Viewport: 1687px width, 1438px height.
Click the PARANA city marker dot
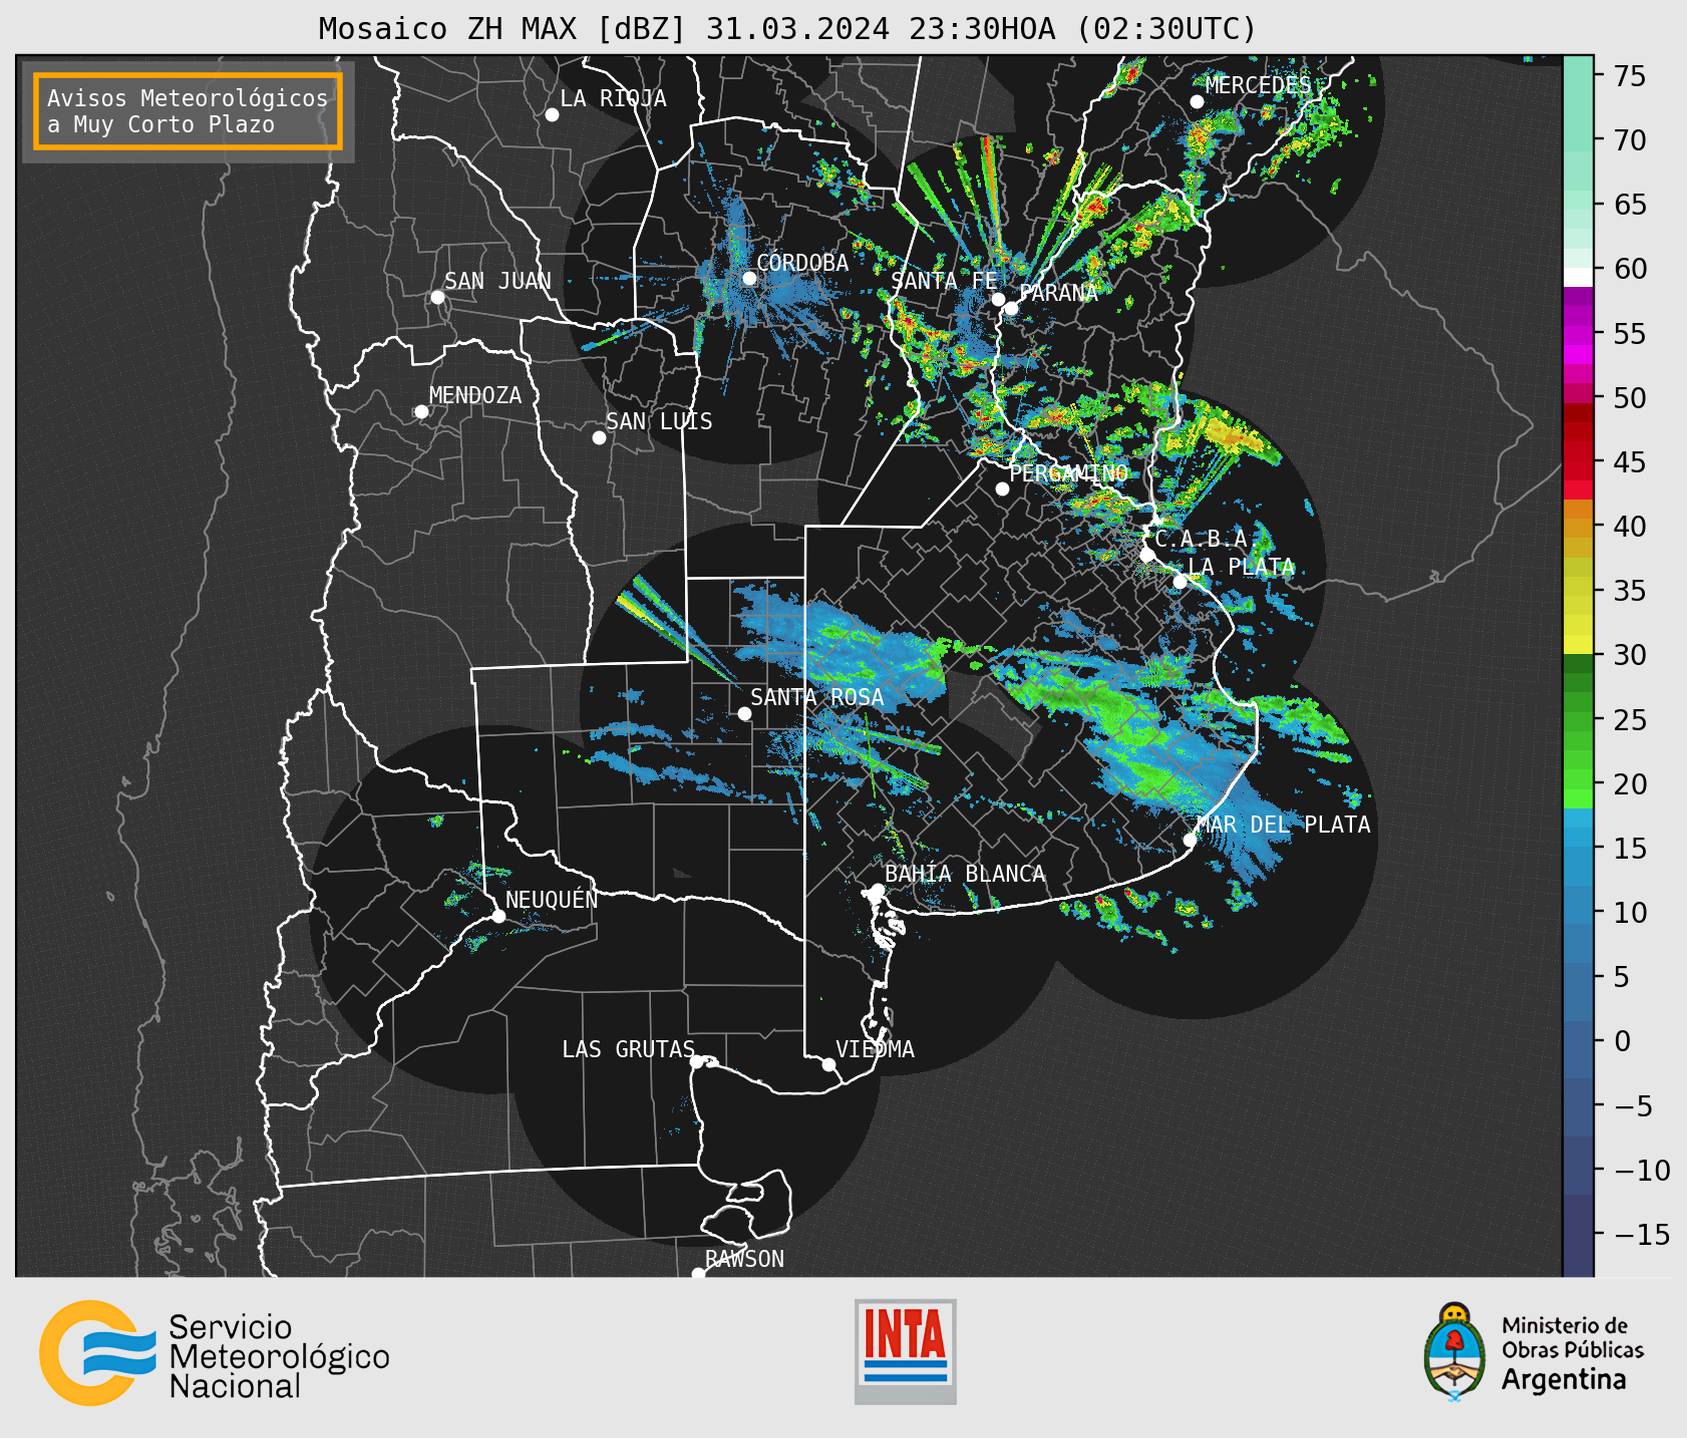[x=1011, y=309]
